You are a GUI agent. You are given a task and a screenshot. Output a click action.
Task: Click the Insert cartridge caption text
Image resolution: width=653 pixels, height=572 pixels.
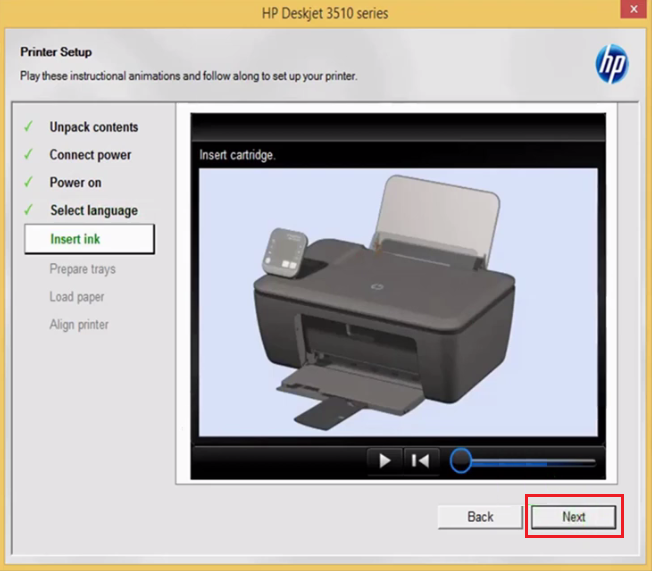point(237,155)
